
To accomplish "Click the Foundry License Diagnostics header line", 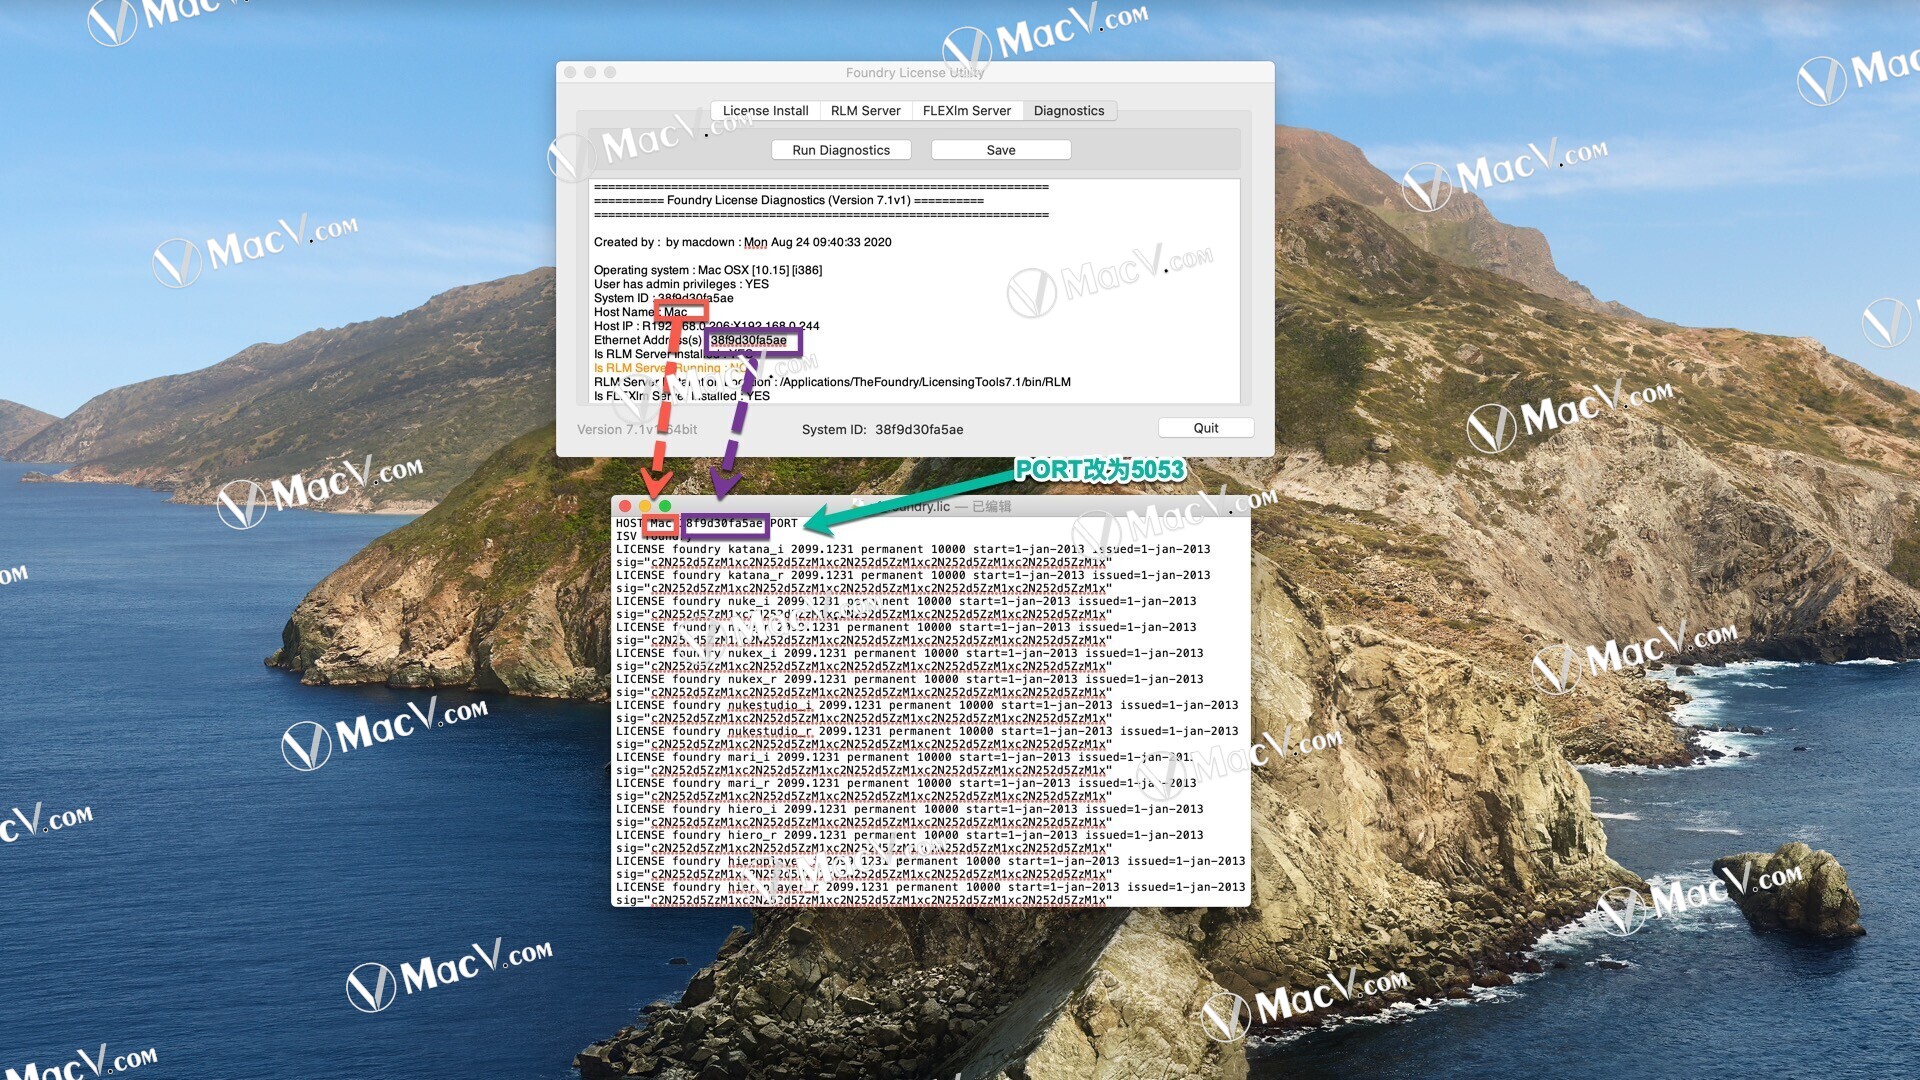I will (789, 200).
